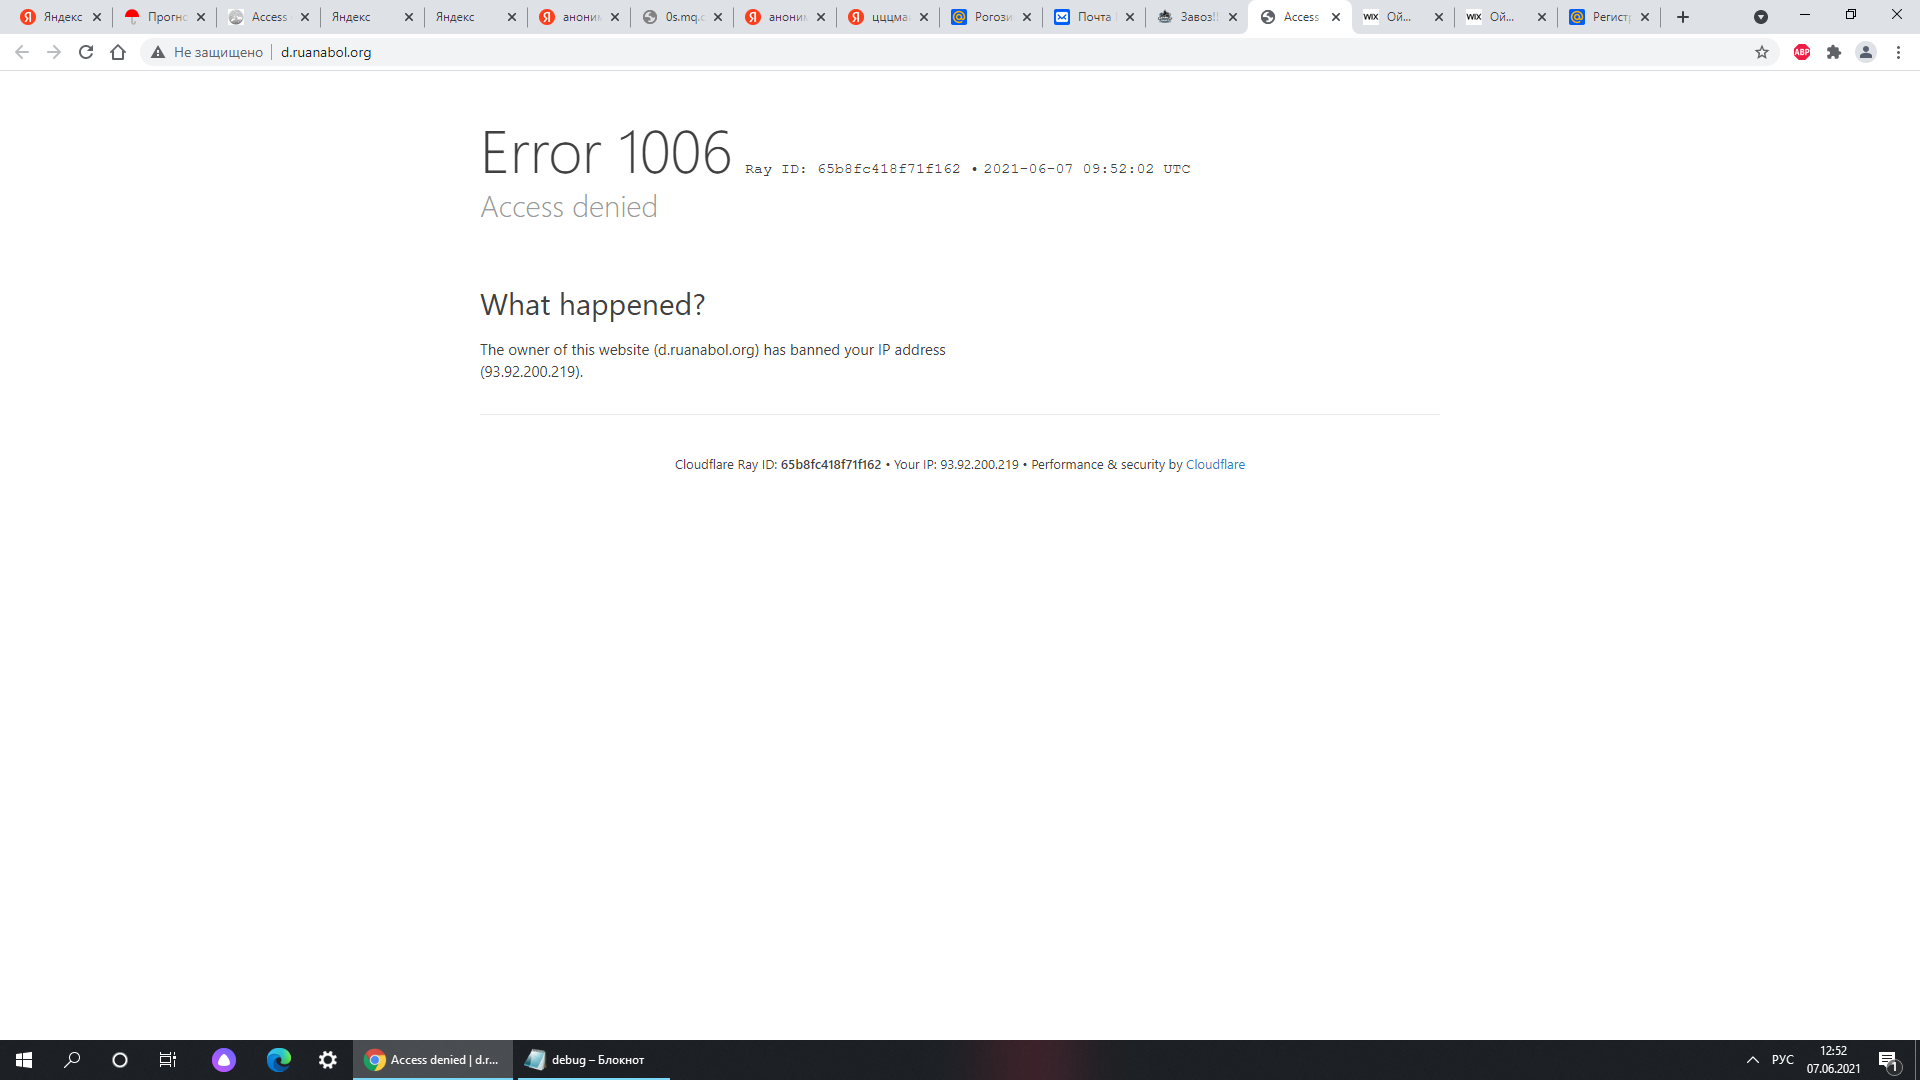Follow the Cloudflare link
The width and height of the screenshot is (1920, 1080).
click(1215, 464)
